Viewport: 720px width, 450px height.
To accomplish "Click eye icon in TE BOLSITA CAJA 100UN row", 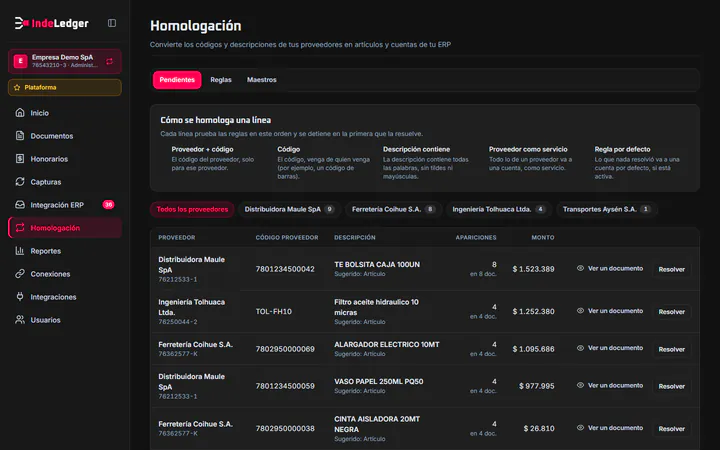I will [x=580, y=268].
